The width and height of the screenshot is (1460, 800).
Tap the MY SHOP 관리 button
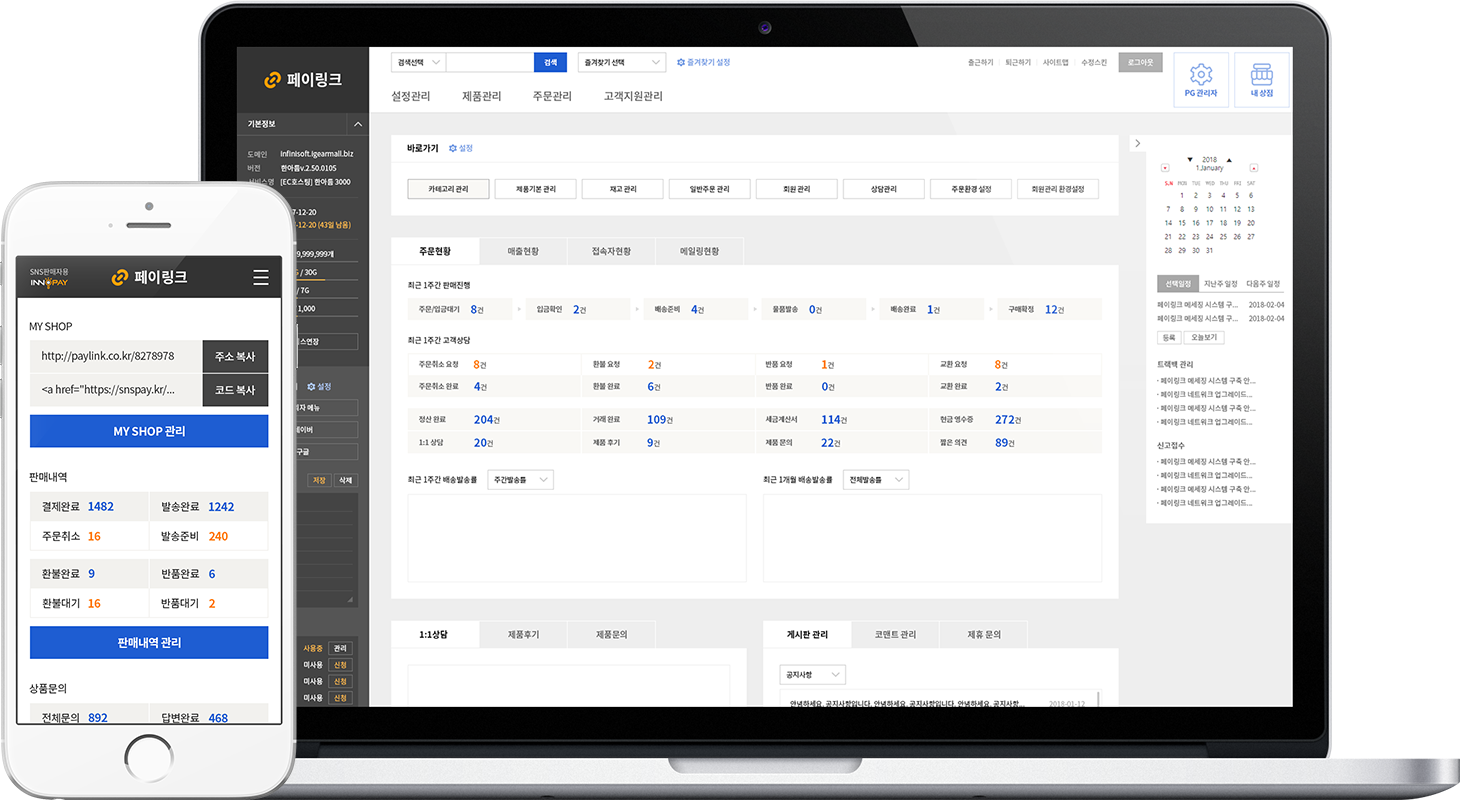[x=149, y=431]
